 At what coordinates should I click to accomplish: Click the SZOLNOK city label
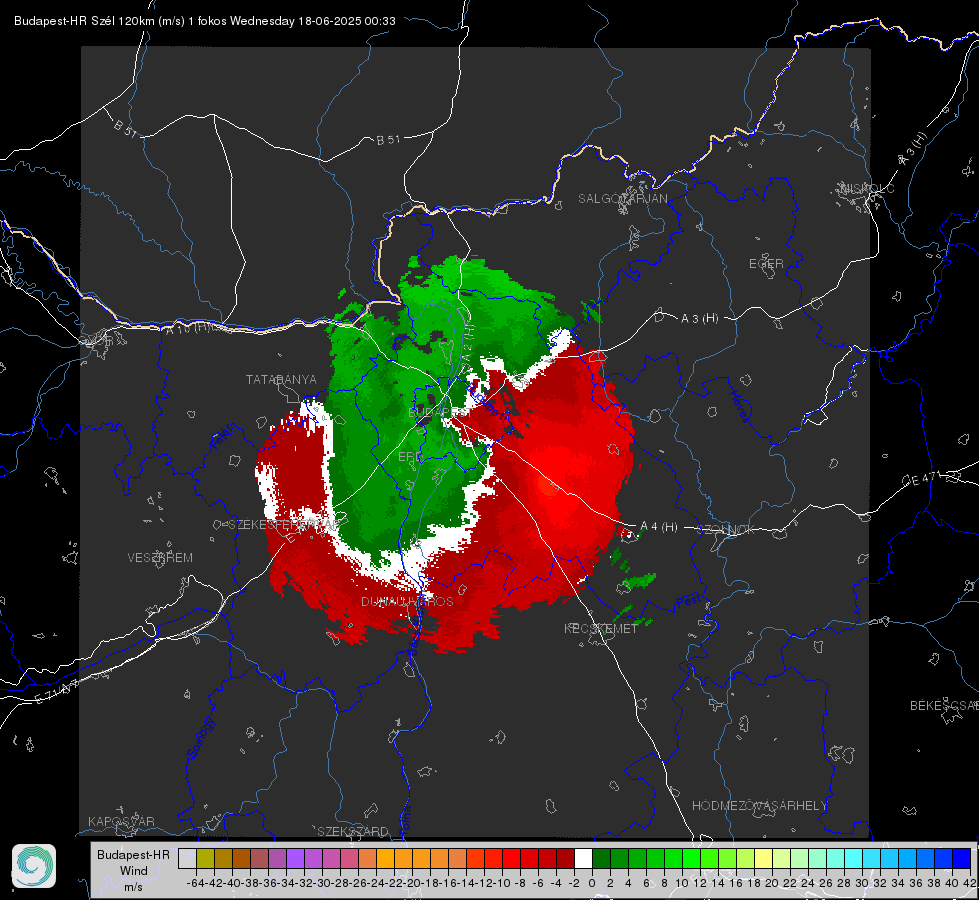(726, 530)
